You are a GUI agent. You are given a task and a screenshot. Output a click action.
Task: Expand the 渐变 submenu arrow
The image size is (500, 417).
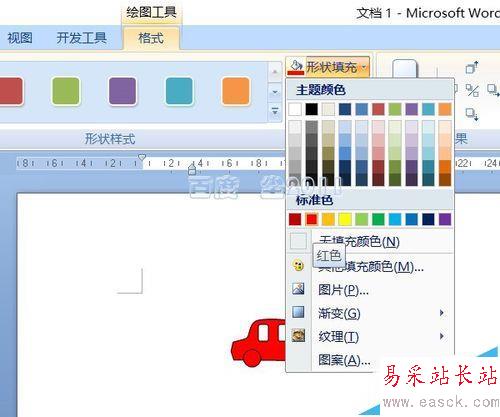pyautogui.click(x=442, y=313)
